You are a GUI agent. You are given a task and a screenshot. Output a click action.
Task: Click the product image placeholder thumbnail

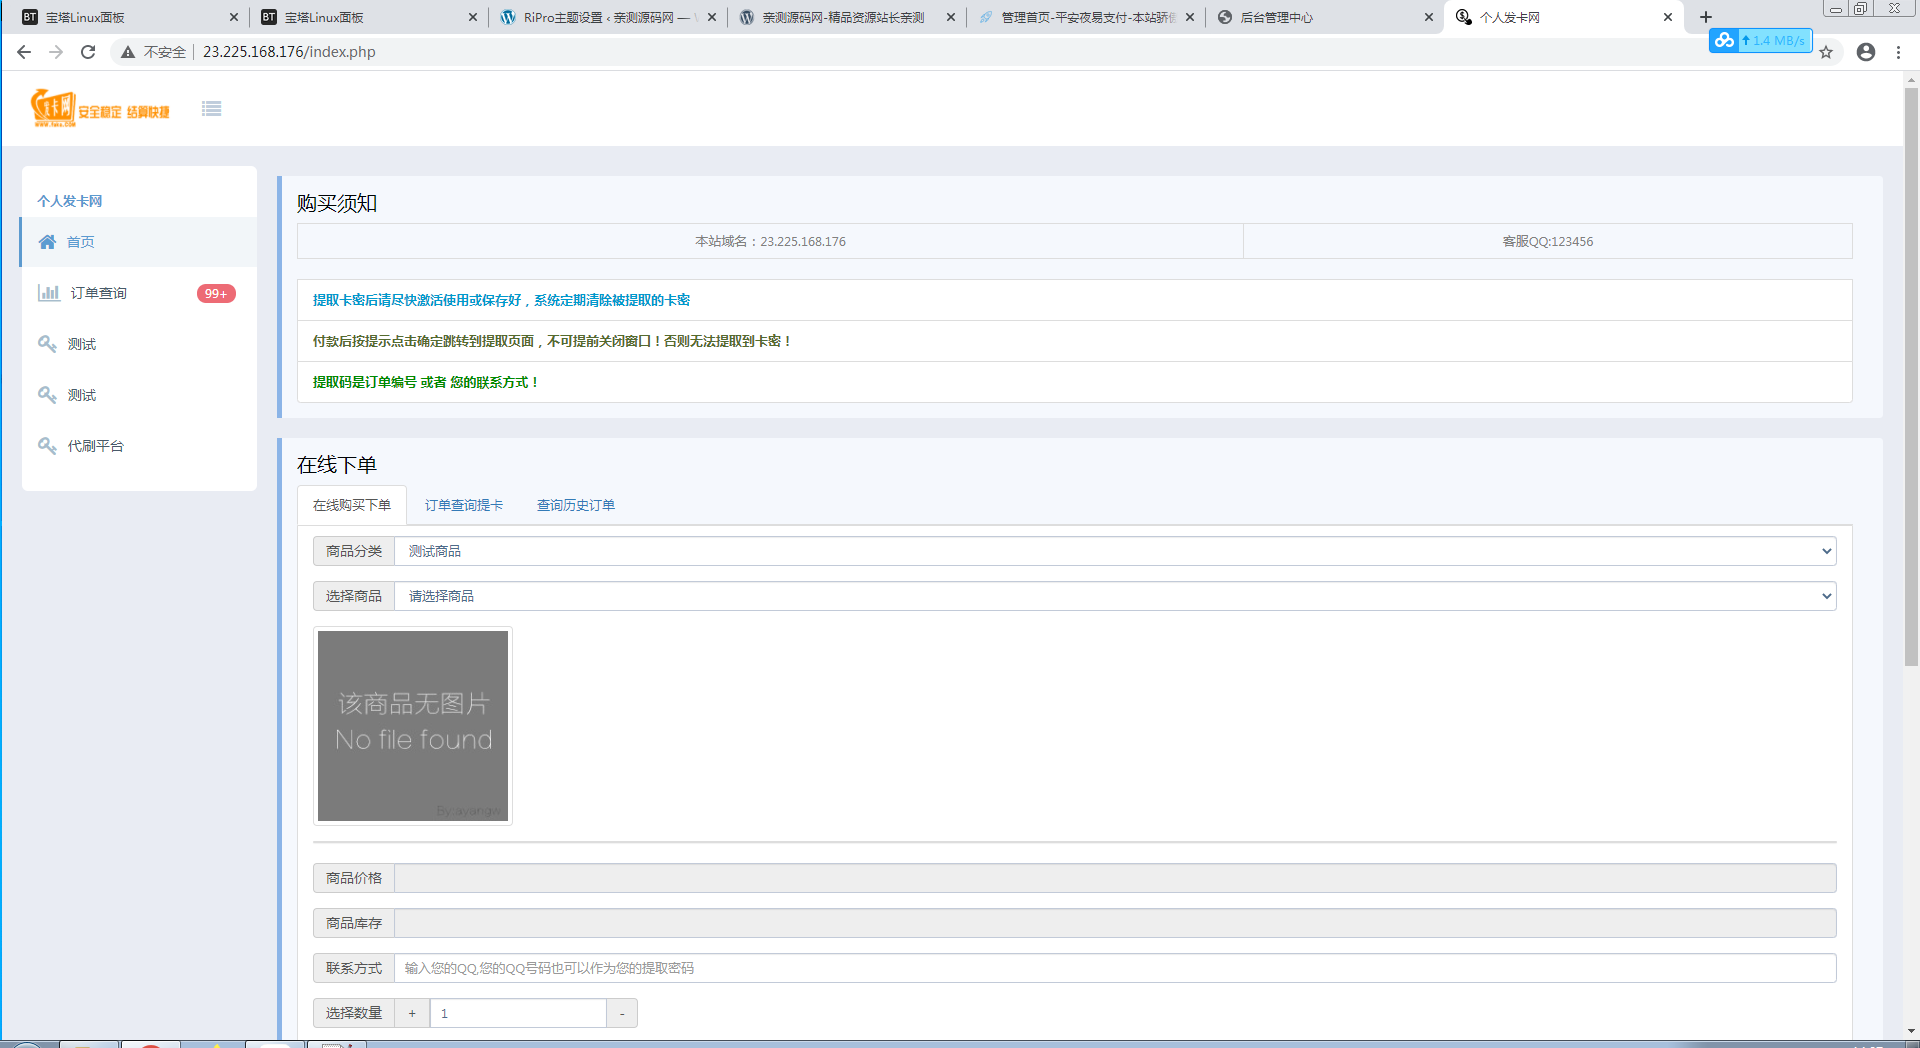413,726
